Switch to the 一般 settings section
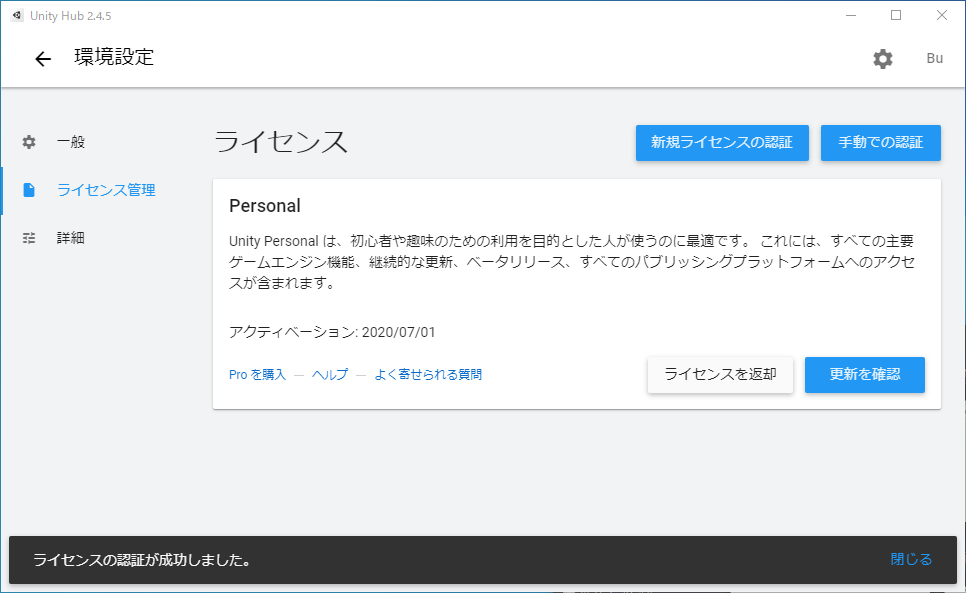 click(71, 142)
